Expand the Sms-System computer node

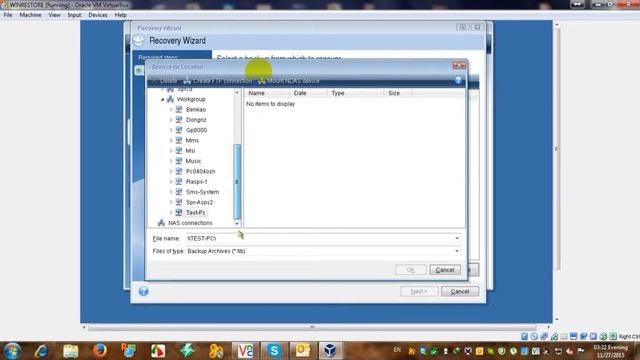click(171, 192)
